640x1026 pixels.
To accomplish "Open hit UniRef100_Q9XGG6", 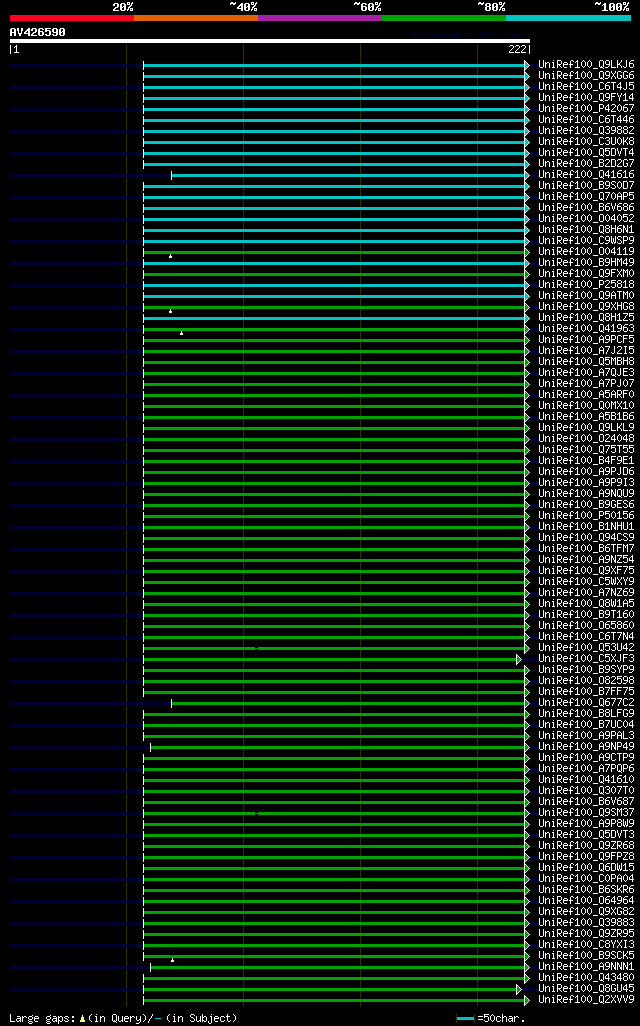I will [586, 76].
